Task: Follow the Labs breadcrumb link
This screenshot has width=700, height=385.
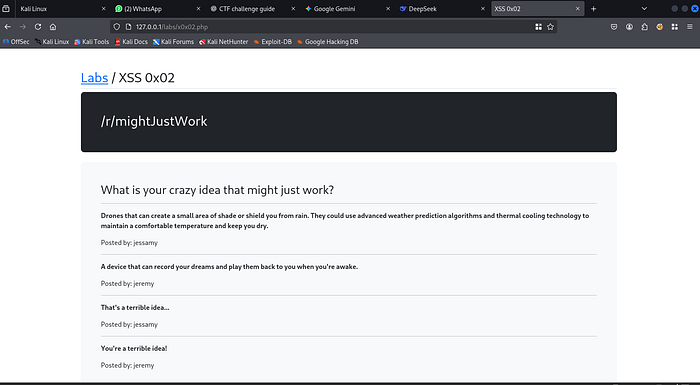Action: pyautogui.click(x=94, y=78)
